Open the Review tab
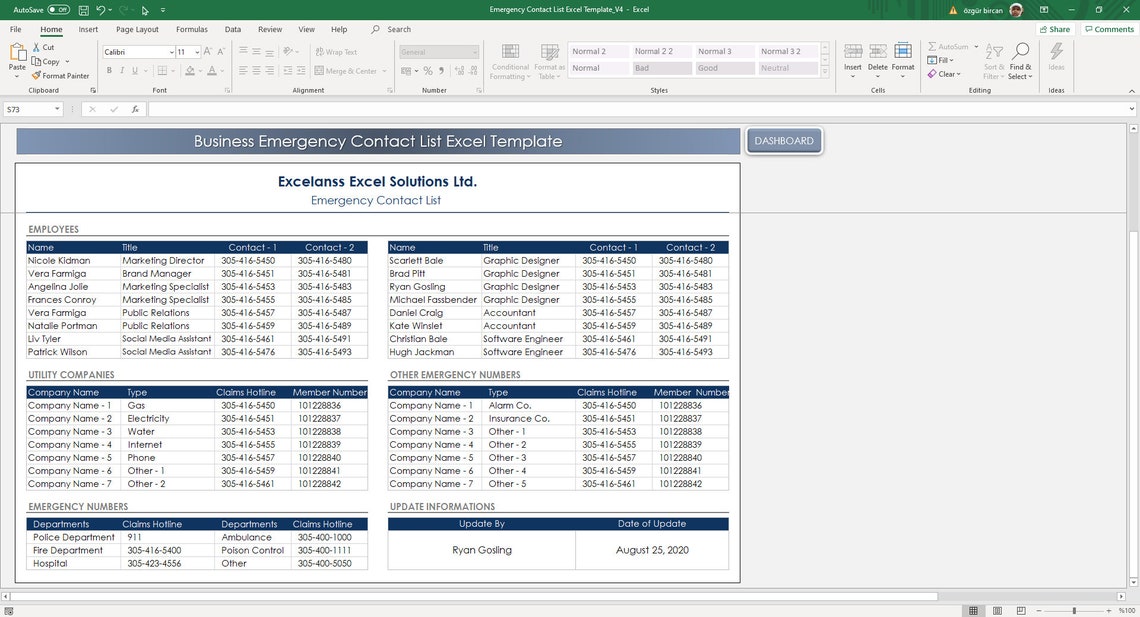The image size is (1140, 617). 270,29
